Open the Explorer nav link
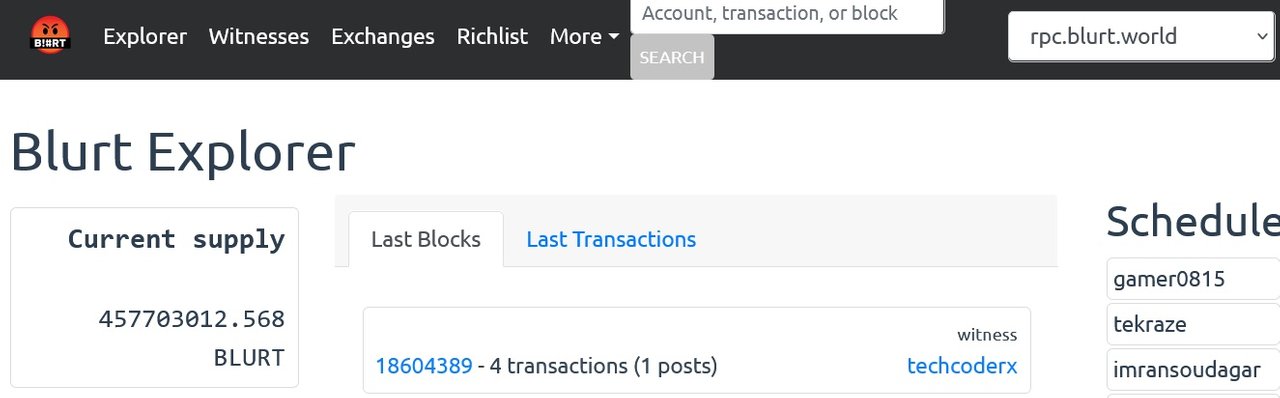Image resolution: width=1280 pixels, height=398 pixels. click(x=145, y=37)
